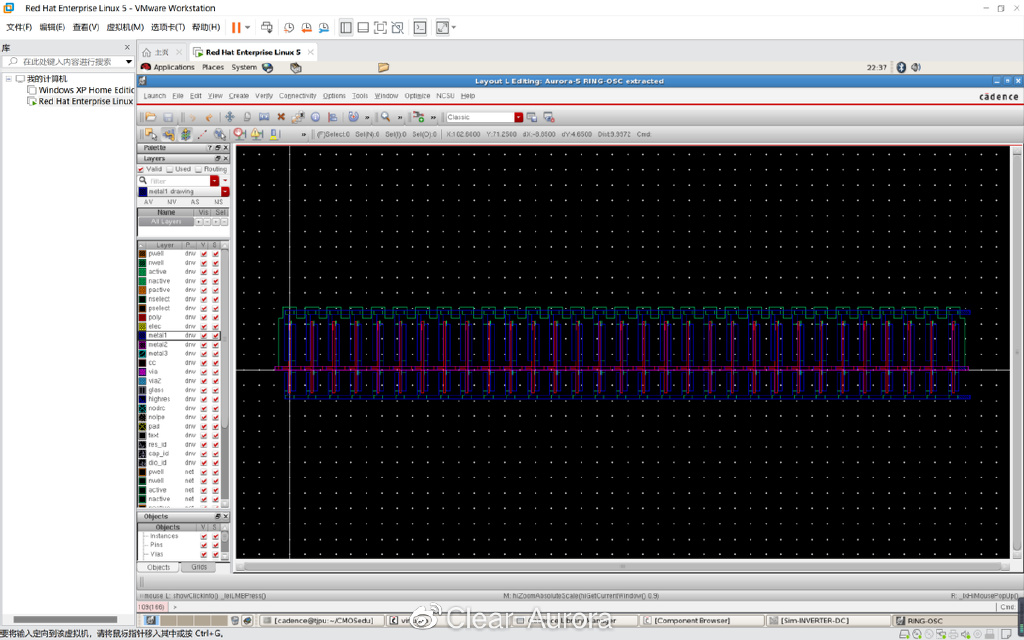Select the Copy tool icon
The image size is (1024, 640).
pyautogui.click(x=247, y=117)
